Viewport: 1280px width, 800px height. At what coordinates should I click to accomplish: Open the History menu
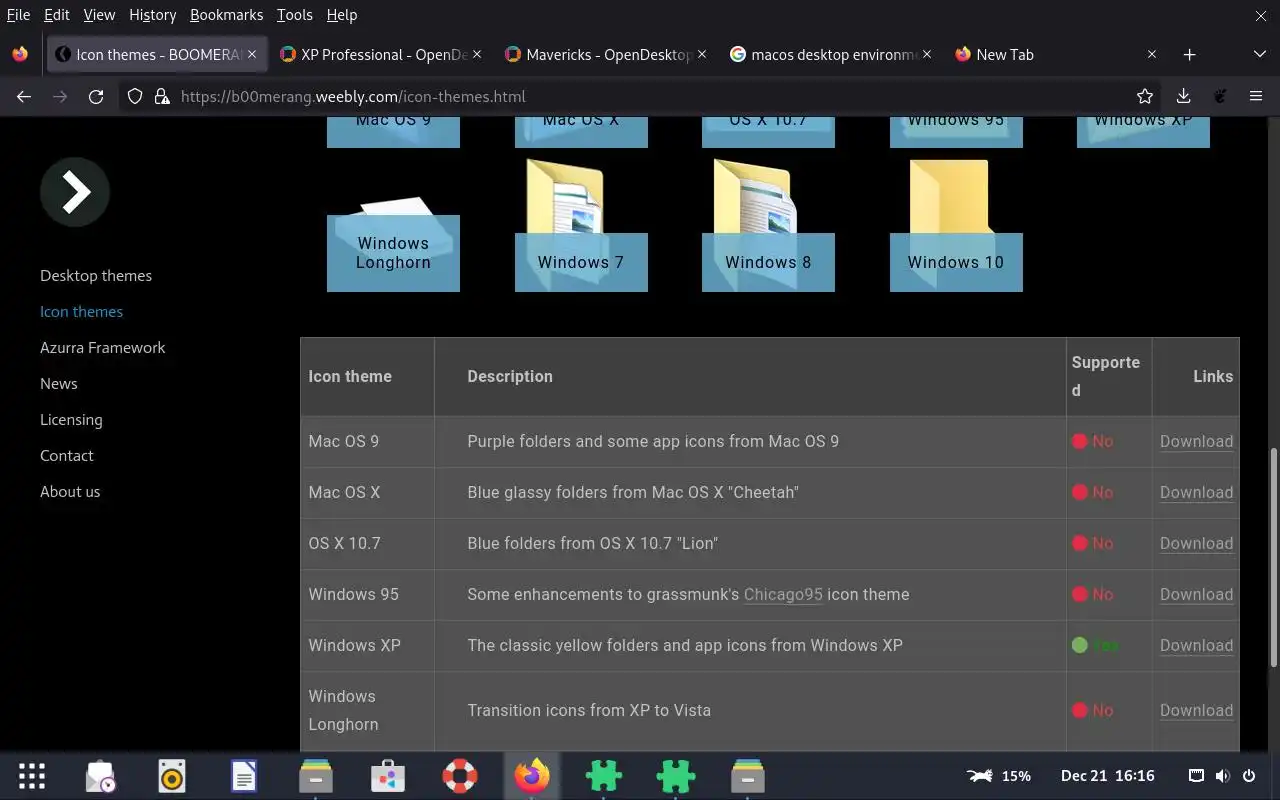pos(152,15)
